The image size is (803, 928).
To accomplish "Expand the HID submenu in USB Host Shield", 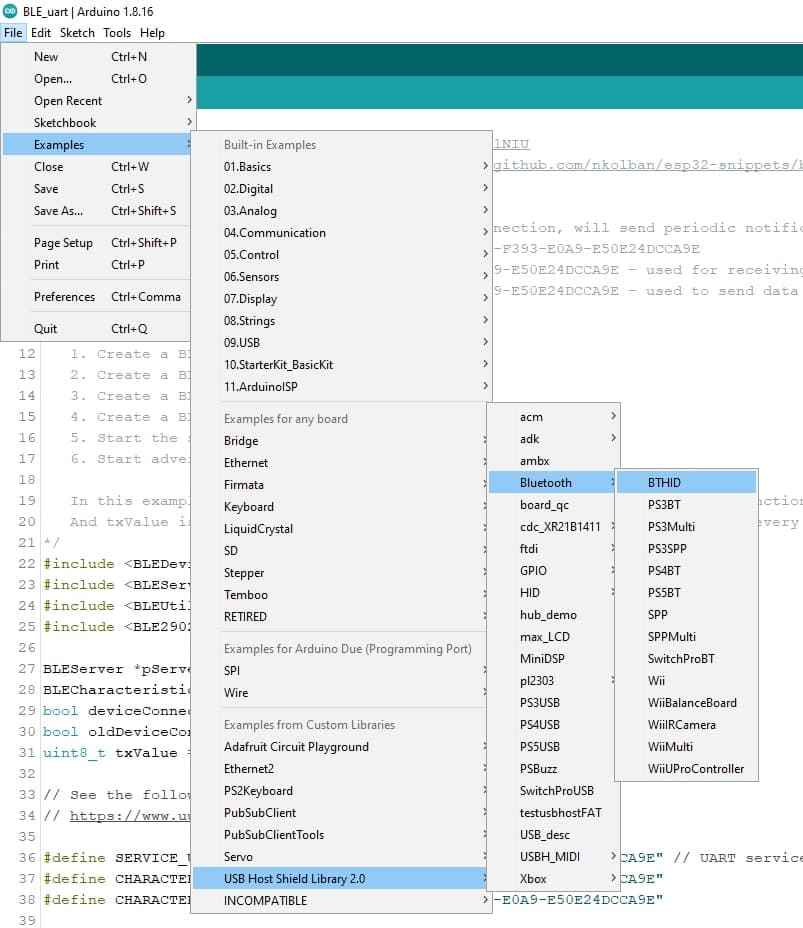I will [530, 593].
